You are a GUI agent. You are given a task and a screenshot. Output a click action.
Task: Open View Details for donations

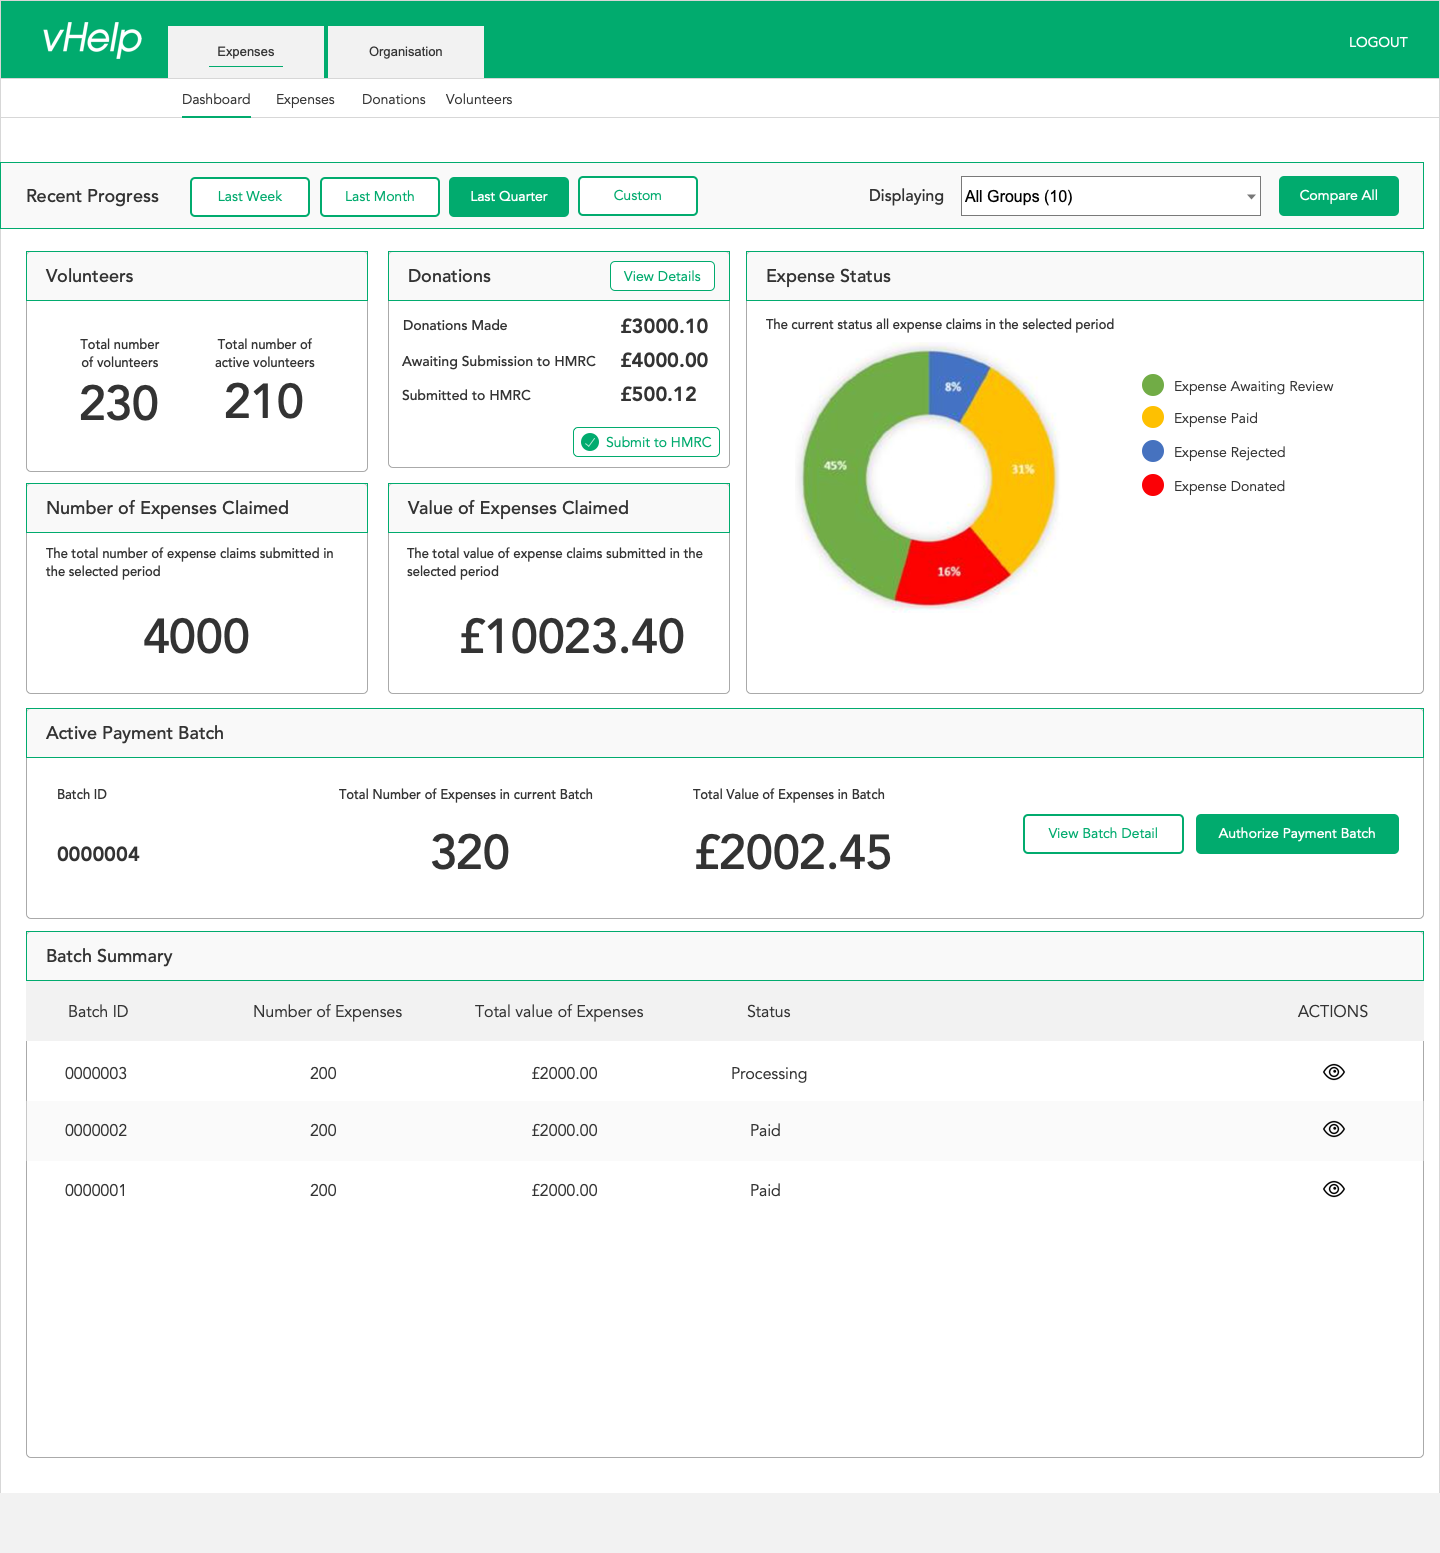click(x=662, y=276)
